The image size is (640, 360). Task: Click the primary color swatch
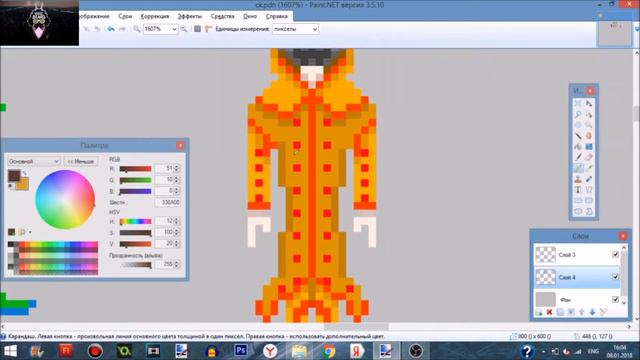click(13, 176)
